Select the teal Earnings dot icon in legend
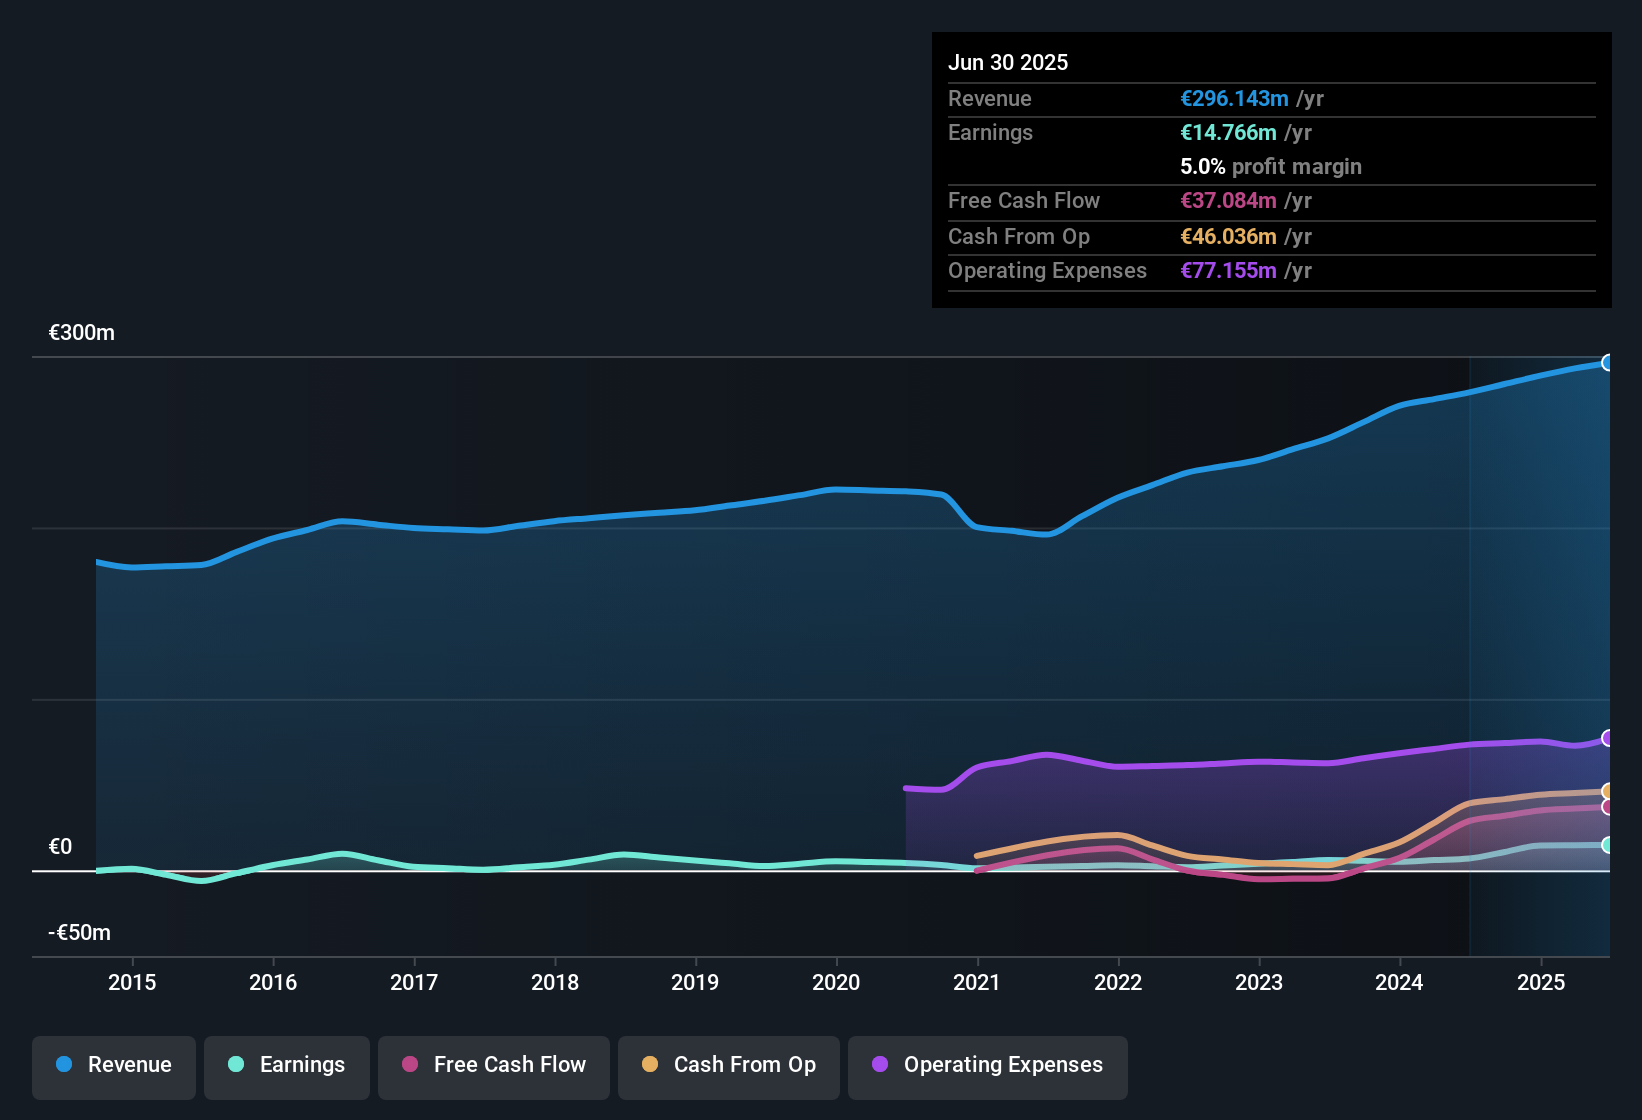The height and width of the screenshot is (1120, 1642). point(236,1065)
